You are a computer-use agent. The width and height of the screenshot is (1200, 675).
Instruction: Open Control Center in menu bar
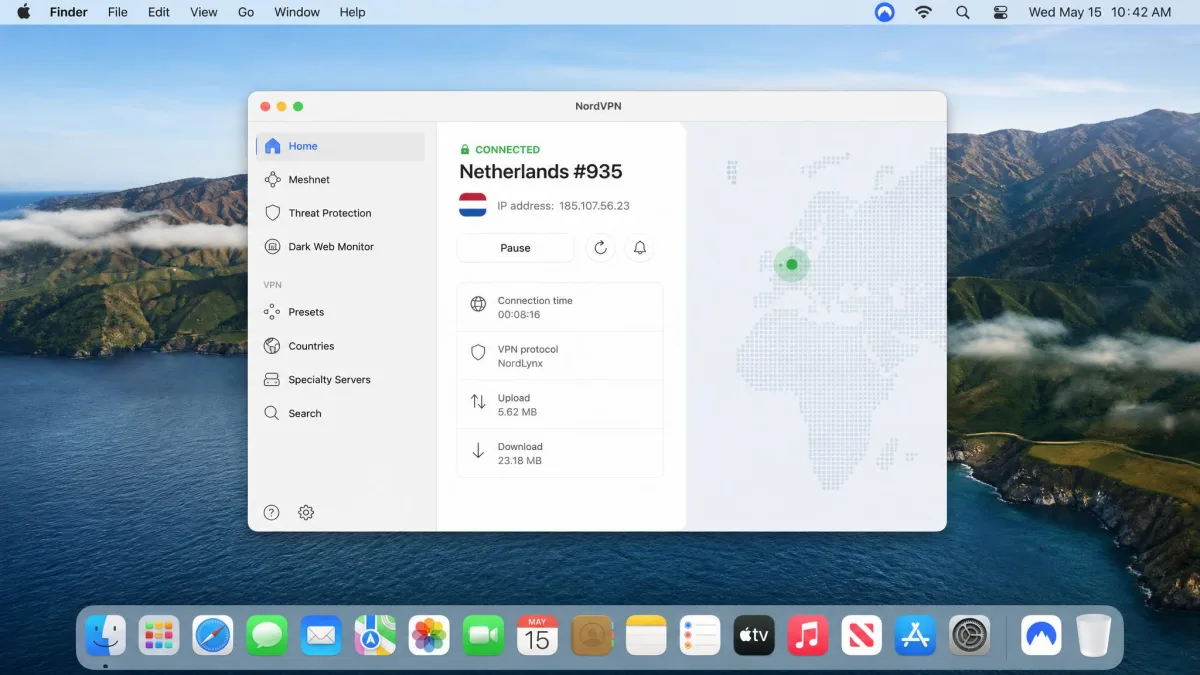click(1001, 12)
